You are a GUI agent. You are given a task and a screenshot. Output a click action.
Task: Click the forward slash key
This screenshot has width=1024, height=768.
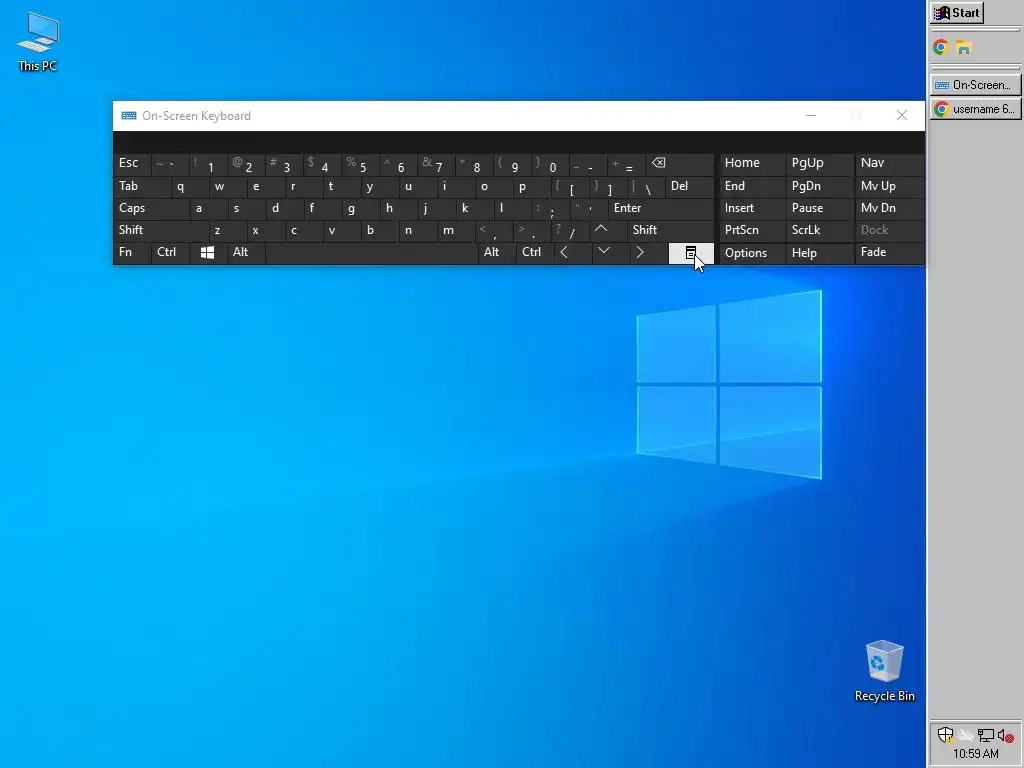pos(569,230)
